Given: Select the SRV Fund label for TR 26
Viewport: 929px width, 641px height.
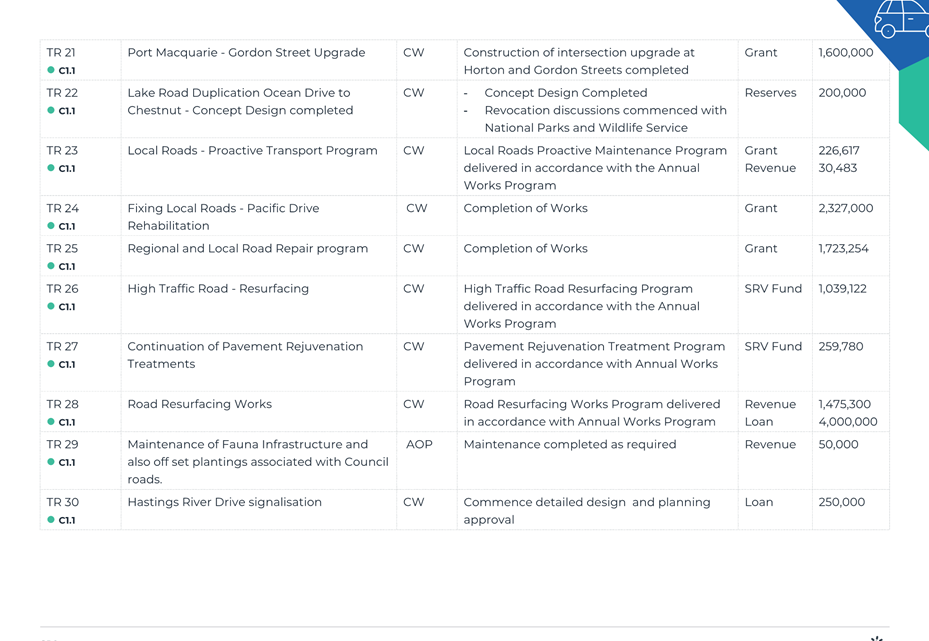Looking at the screenshot, I should [773, 289].
